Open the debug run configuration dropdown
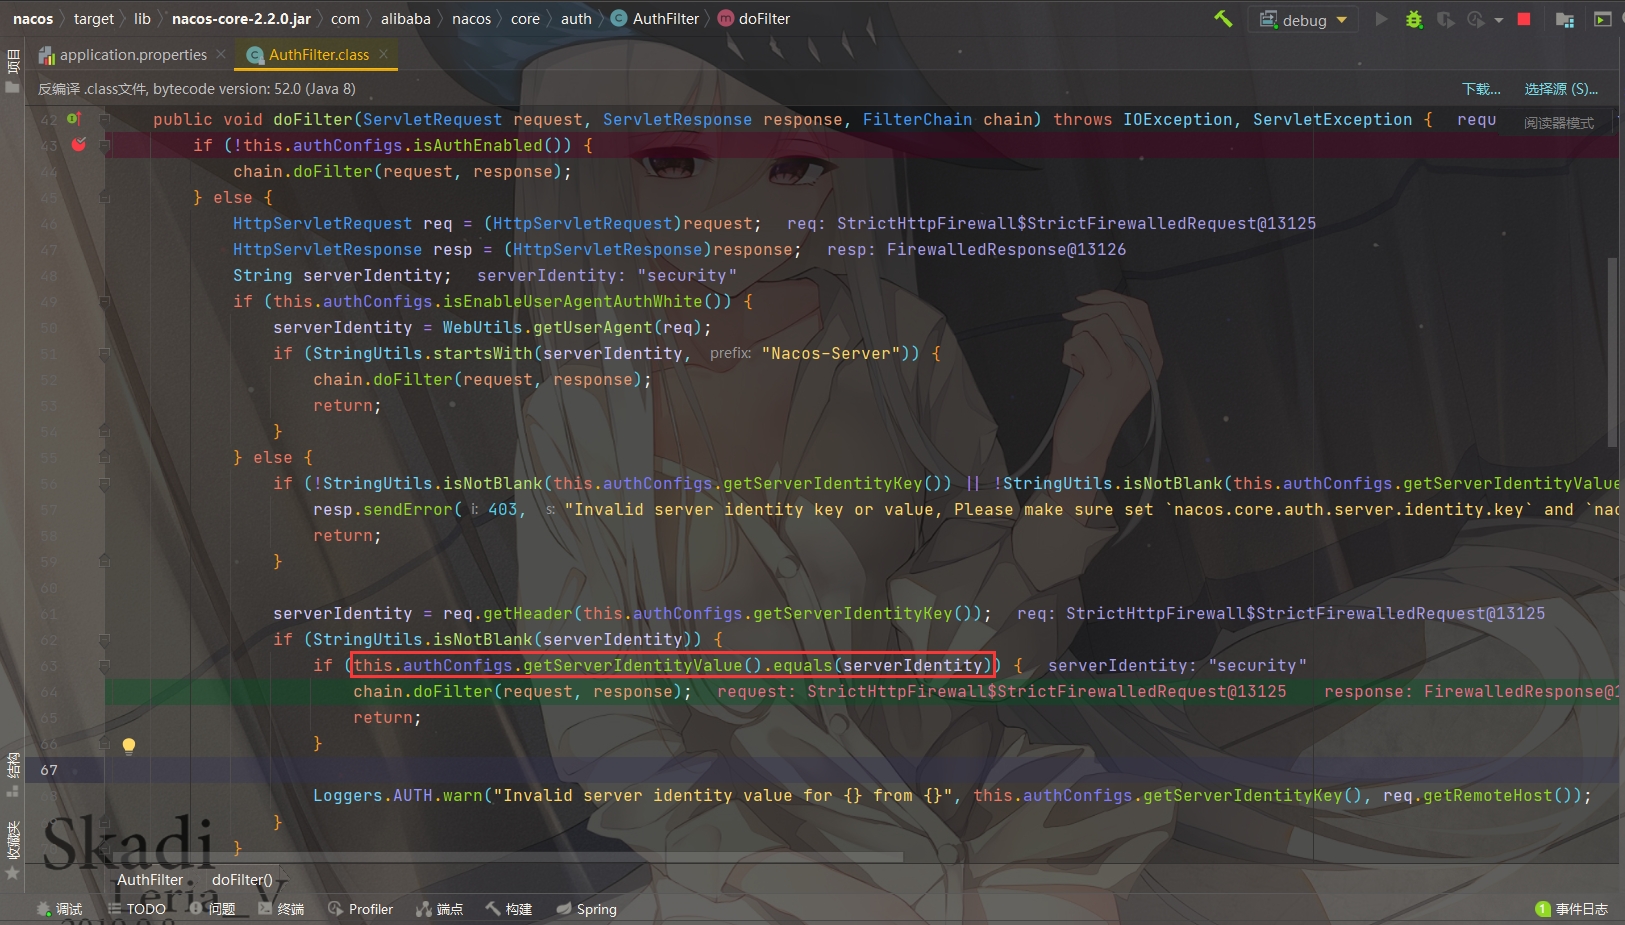Image resolution: width=1625 pixels, height=925 pixels. pos(1304,20)
